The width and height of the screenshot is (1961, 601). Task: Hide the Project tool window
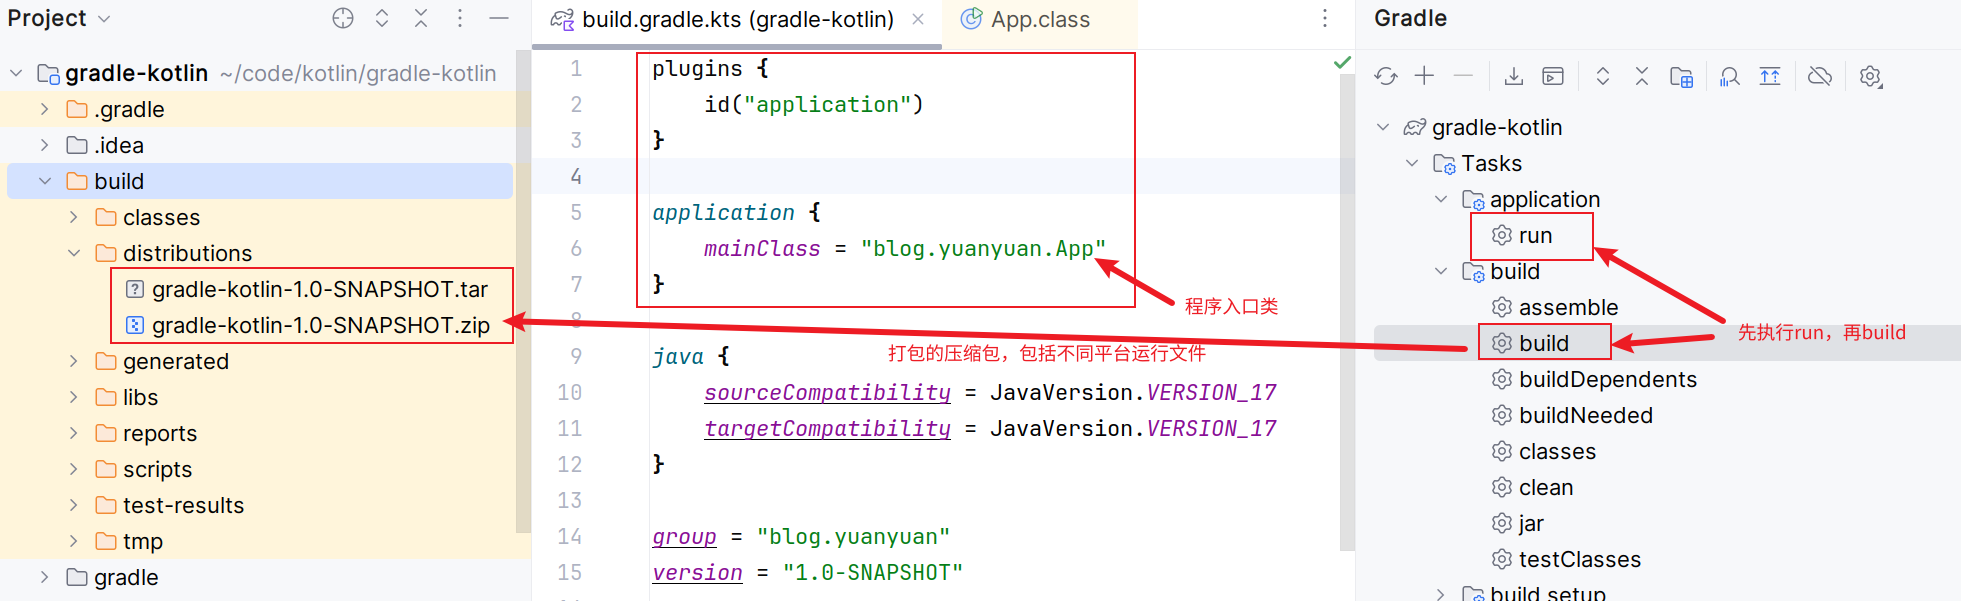(x=499, y=18)
